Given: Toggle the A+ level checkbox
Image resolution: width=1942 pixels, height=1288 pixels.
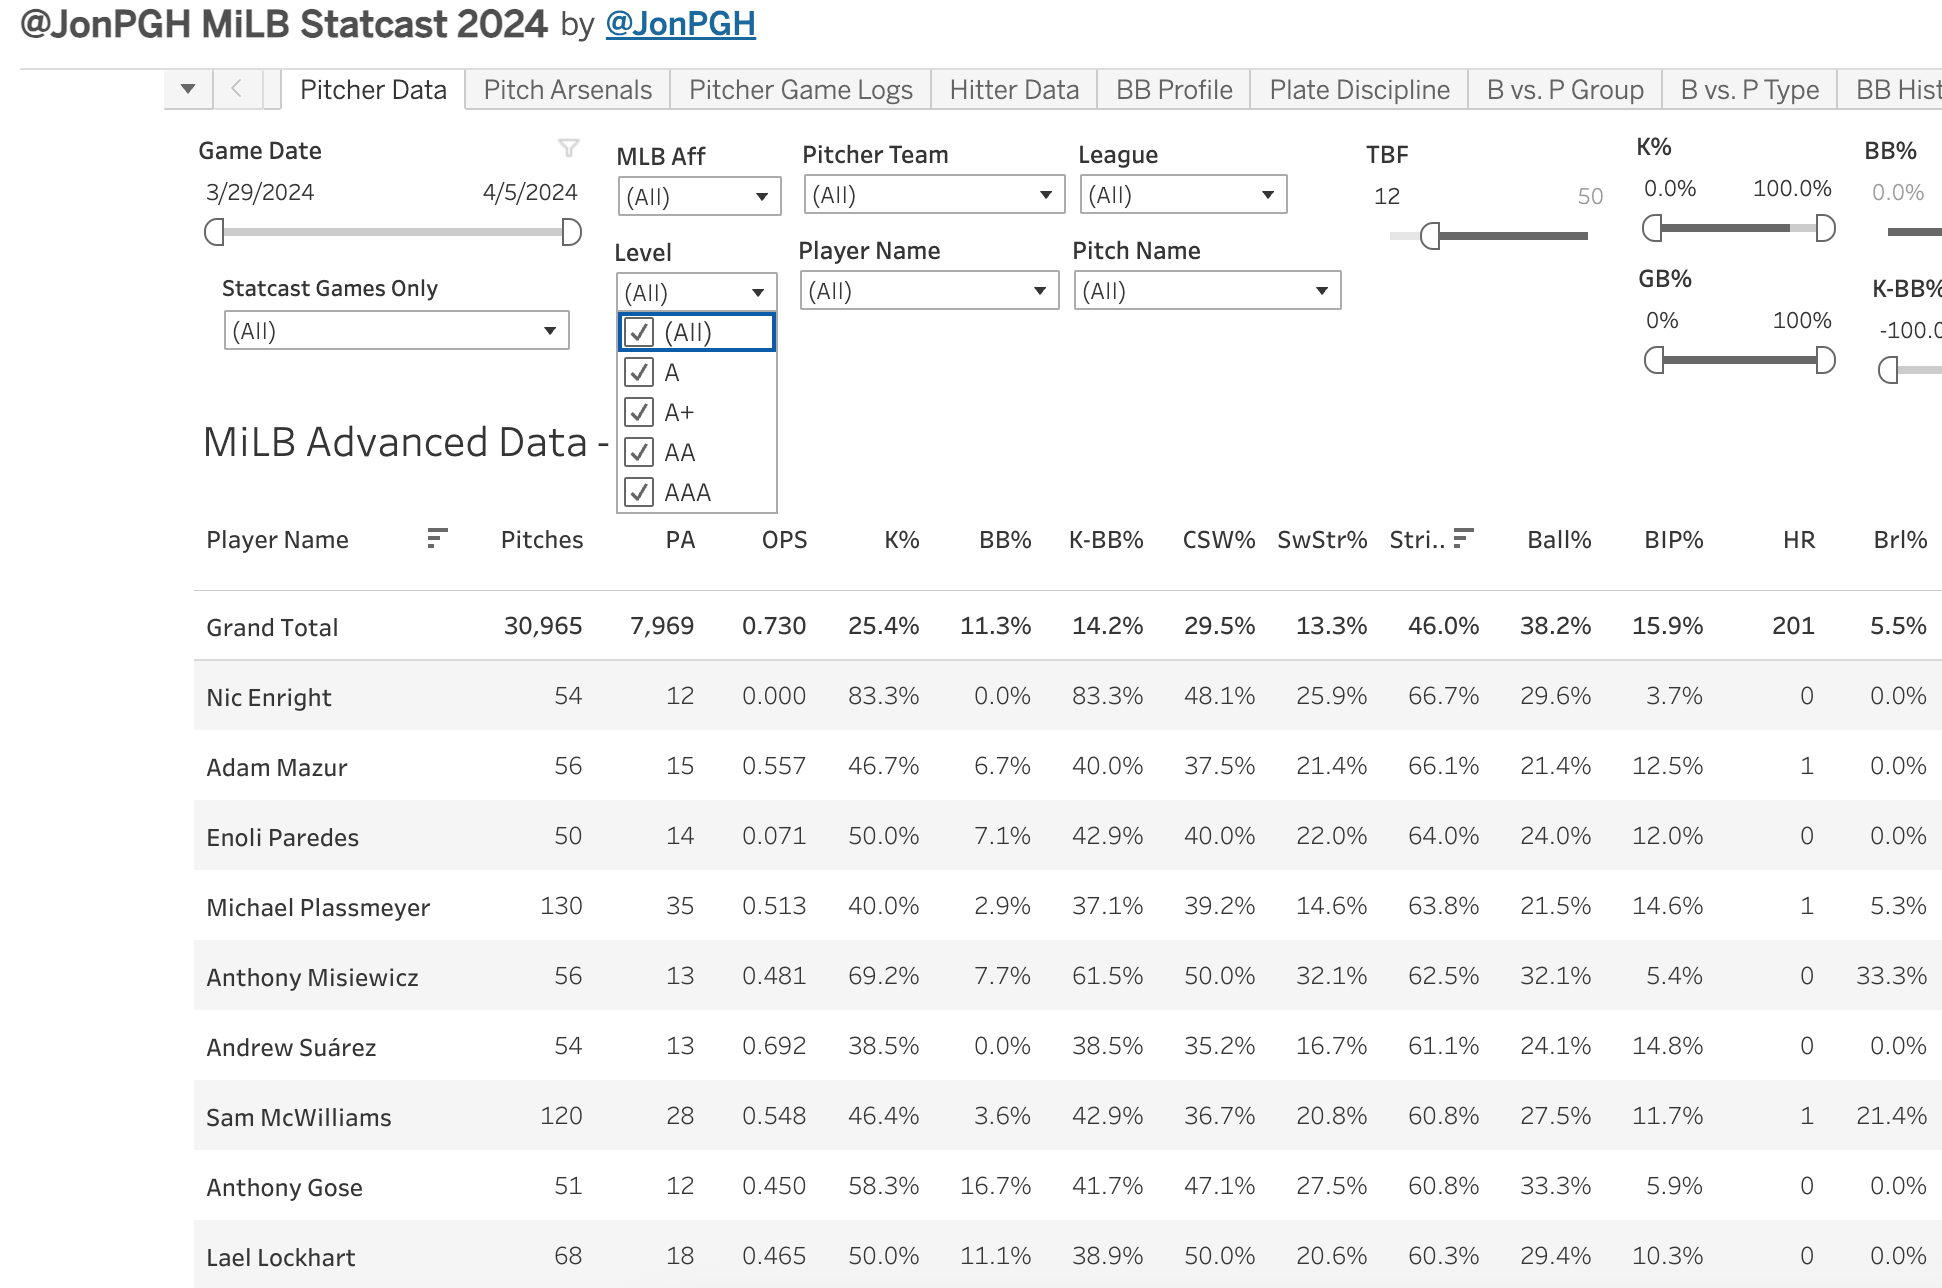Looking at the screenshot, I should [x=639, y=412].
